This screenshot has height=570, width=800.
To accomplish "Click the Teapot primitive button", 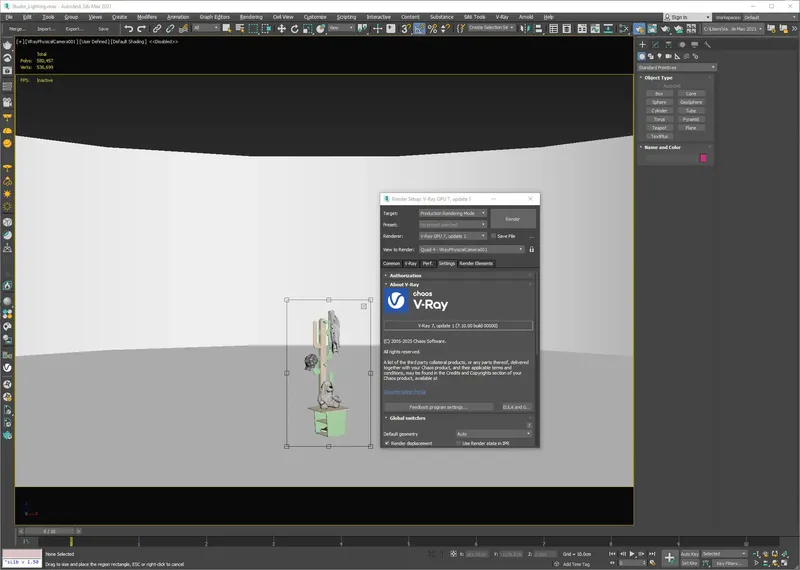I will 659,127.
